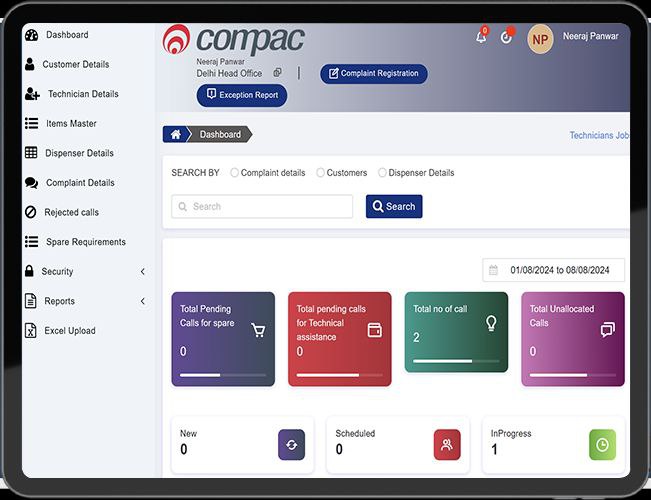Click the copy icon beside Delhi Head Office
This screenshot has width=651, height=500.
[277, 73]
